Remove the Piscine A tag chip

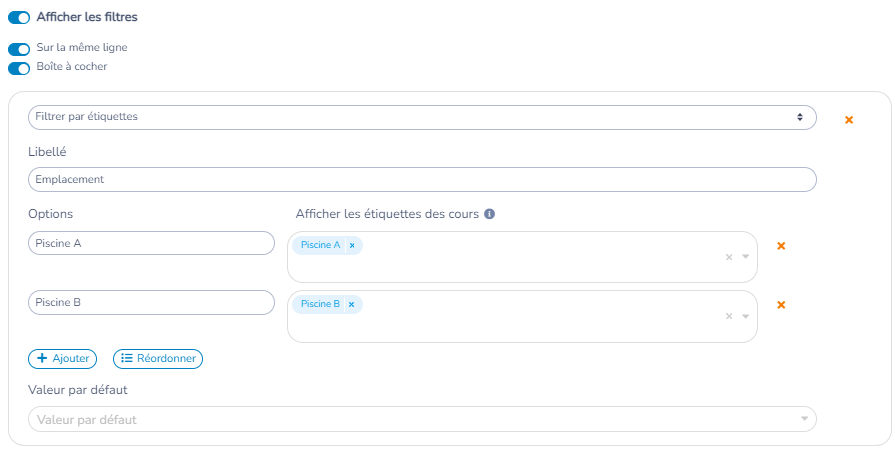tap(352, 245)
